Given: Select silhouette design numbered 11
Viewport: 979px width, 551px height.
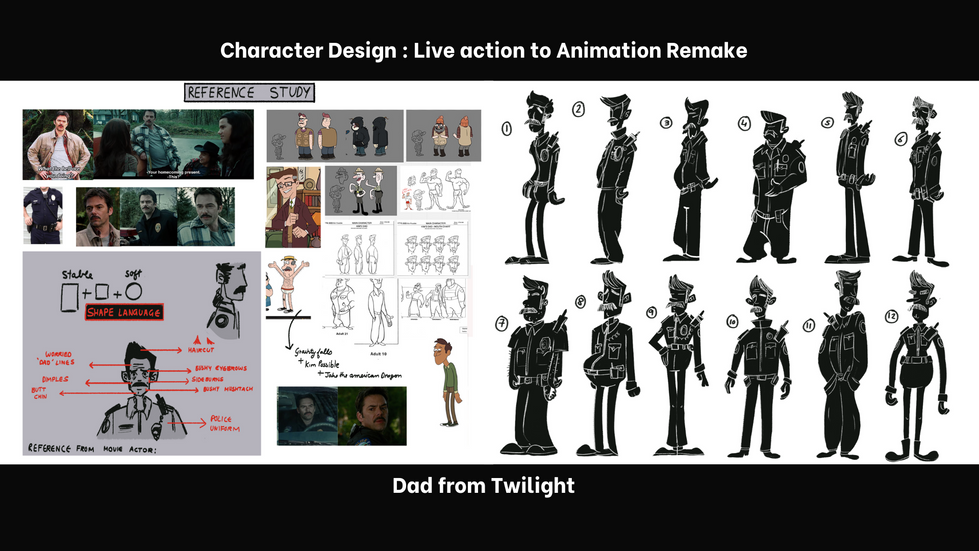Looking at the screenshot, I should (843, 366).
